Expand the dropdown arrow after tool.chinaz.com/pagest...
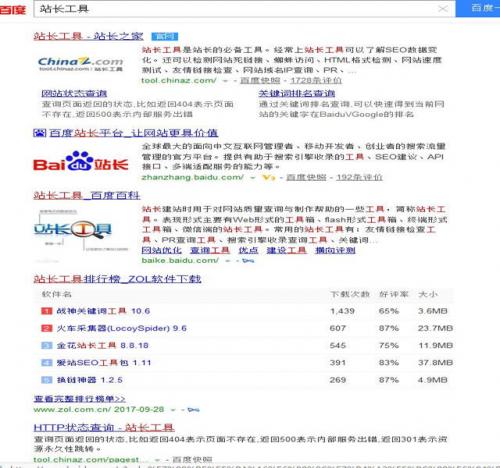Viewport: 500px width, 468px height. (x=157, y=460)
